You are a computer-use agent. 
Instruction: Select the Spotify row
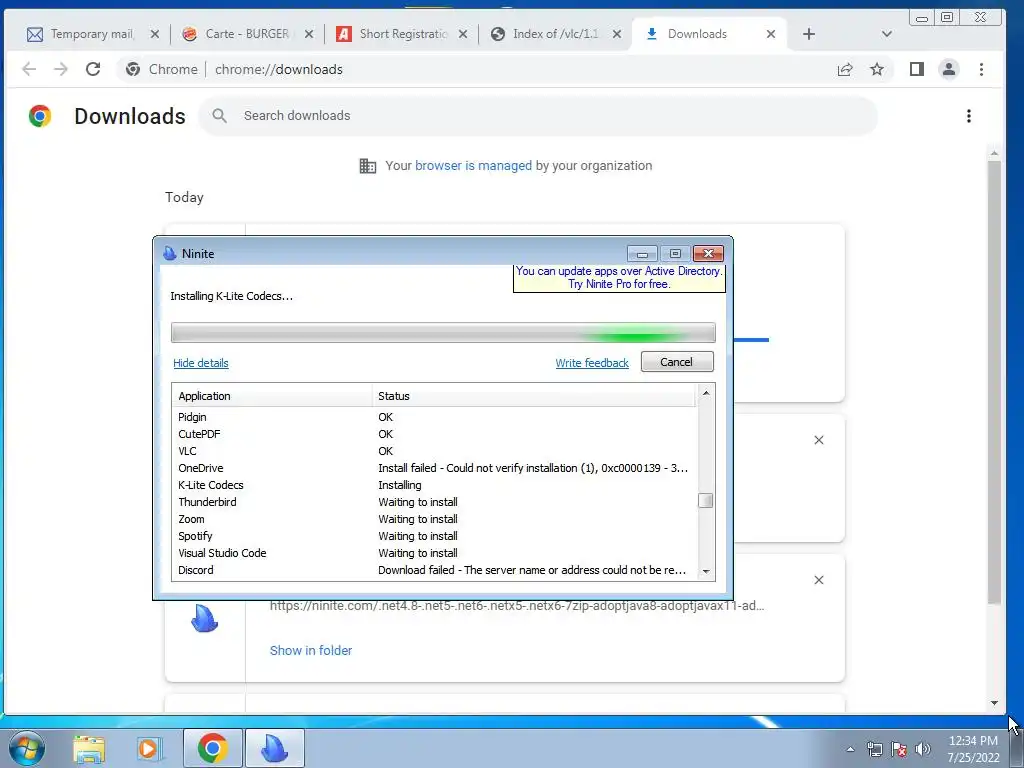434,536
